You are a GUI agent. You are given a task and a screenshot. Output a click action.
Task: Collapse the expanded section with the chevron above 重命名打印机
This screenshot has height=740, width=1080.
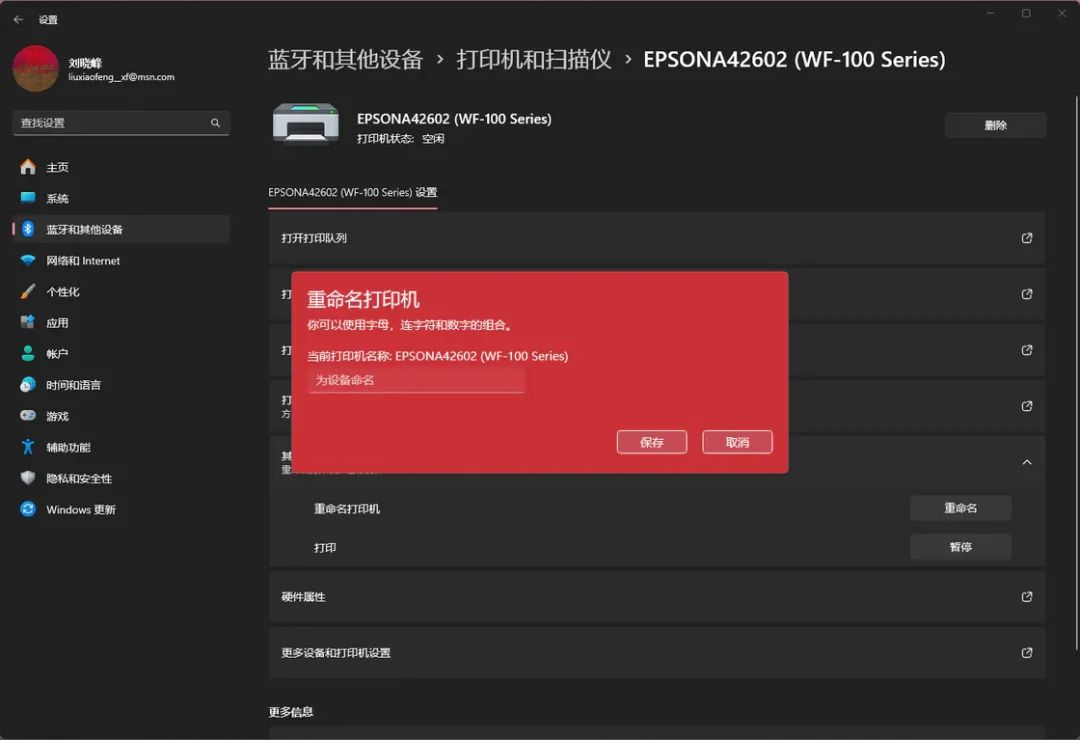pyautogui.click(x=1026, y=462)
